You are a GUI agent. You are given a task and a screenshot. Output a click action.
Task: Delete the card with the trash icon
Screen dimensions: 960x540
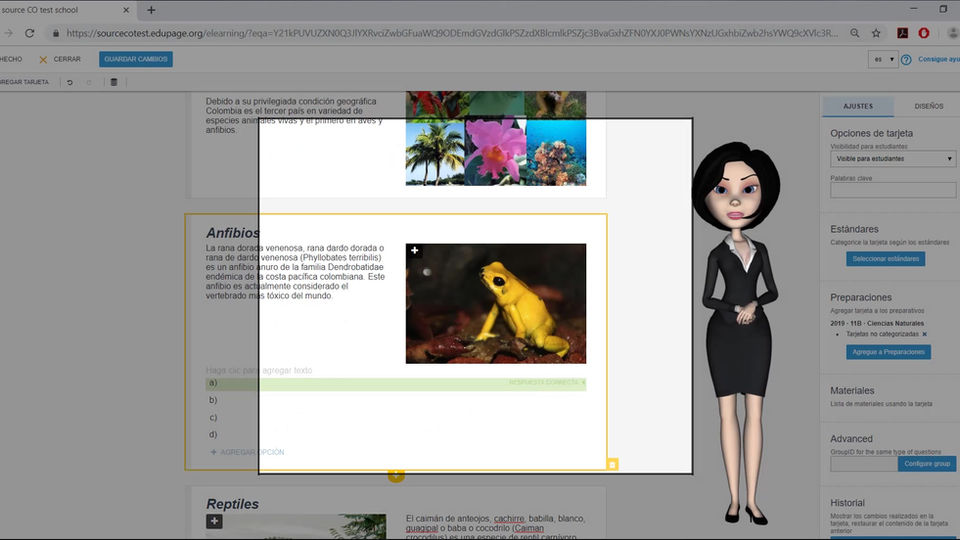pos(114,82)
